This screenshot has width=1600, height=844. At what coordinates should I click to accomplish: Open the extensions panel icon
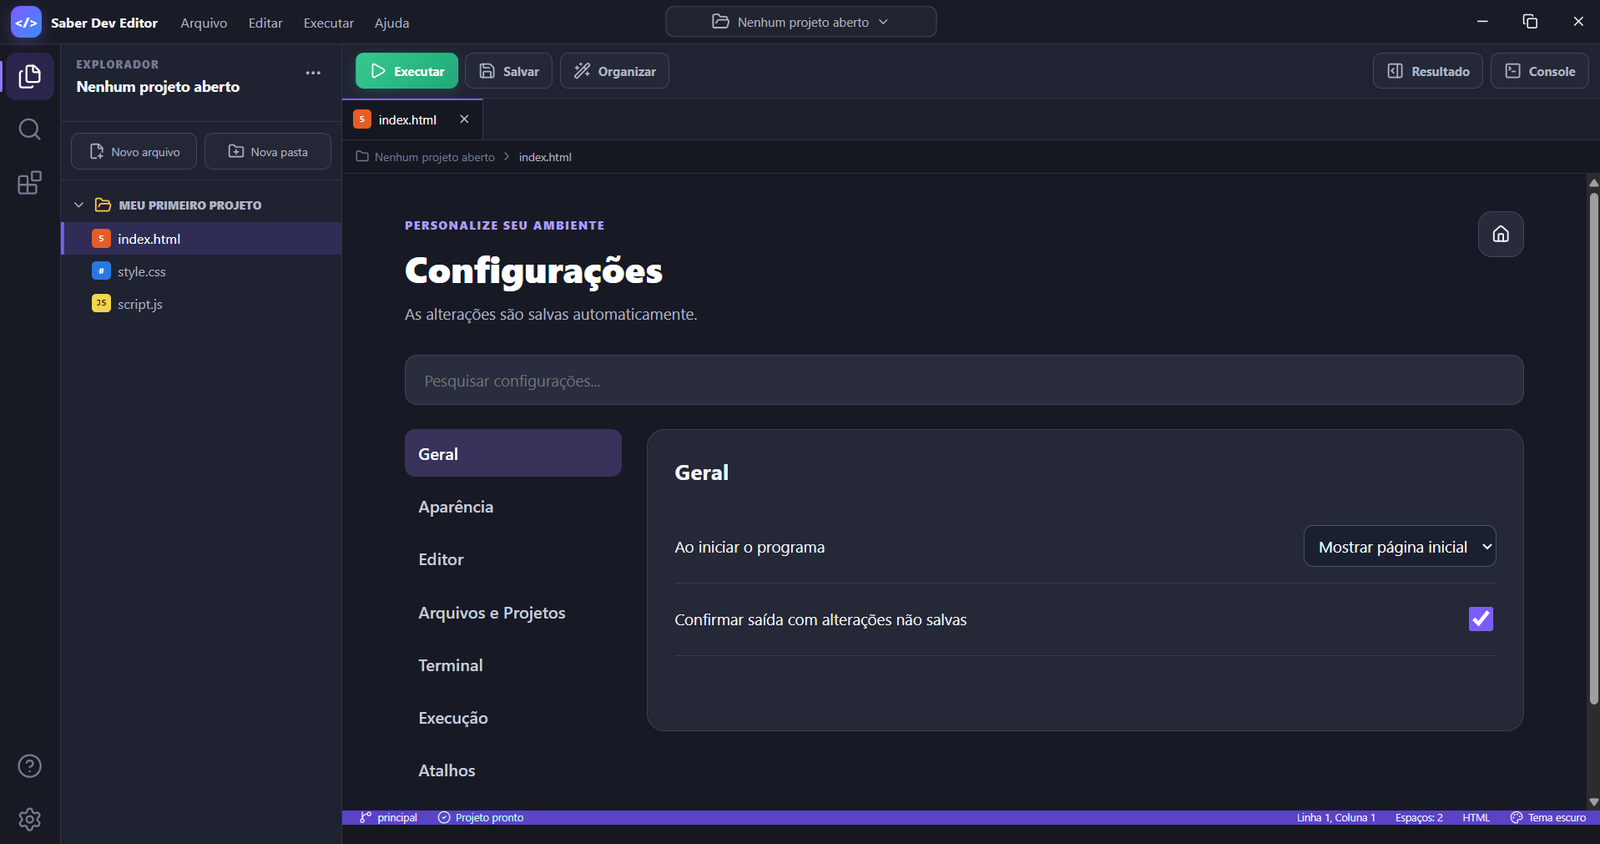(30, 183)
